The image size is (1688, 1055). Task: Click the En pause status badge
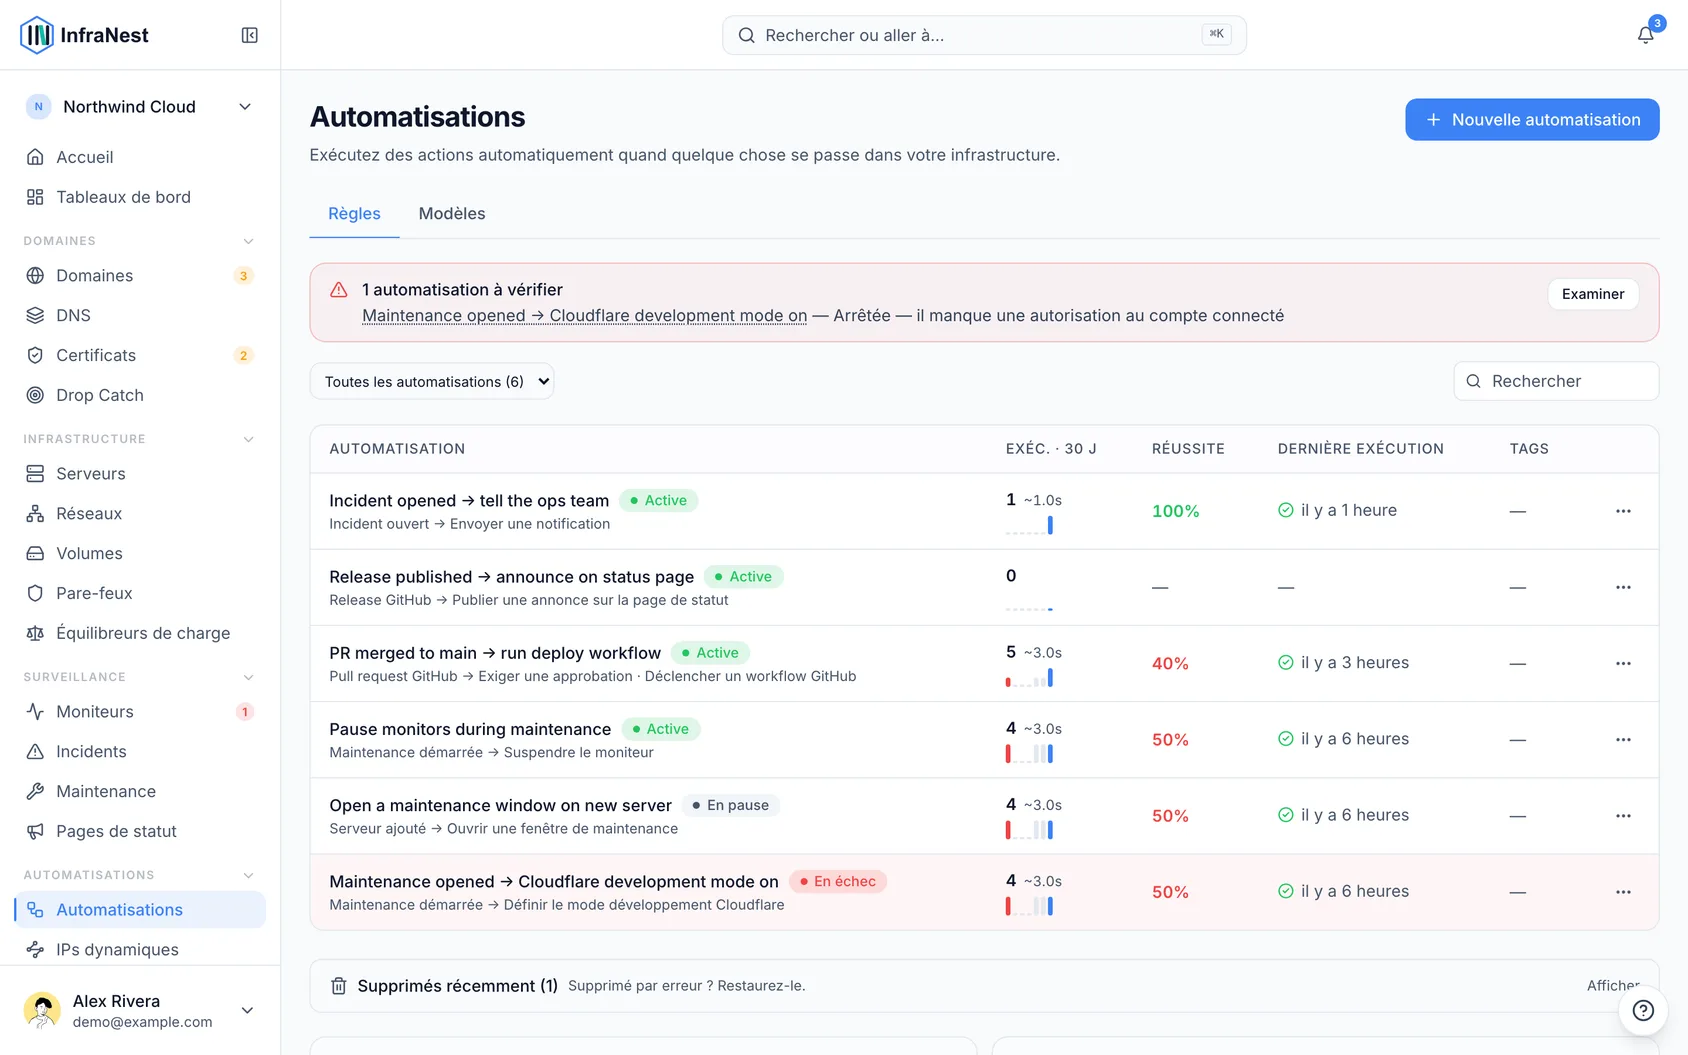[731, 805]
